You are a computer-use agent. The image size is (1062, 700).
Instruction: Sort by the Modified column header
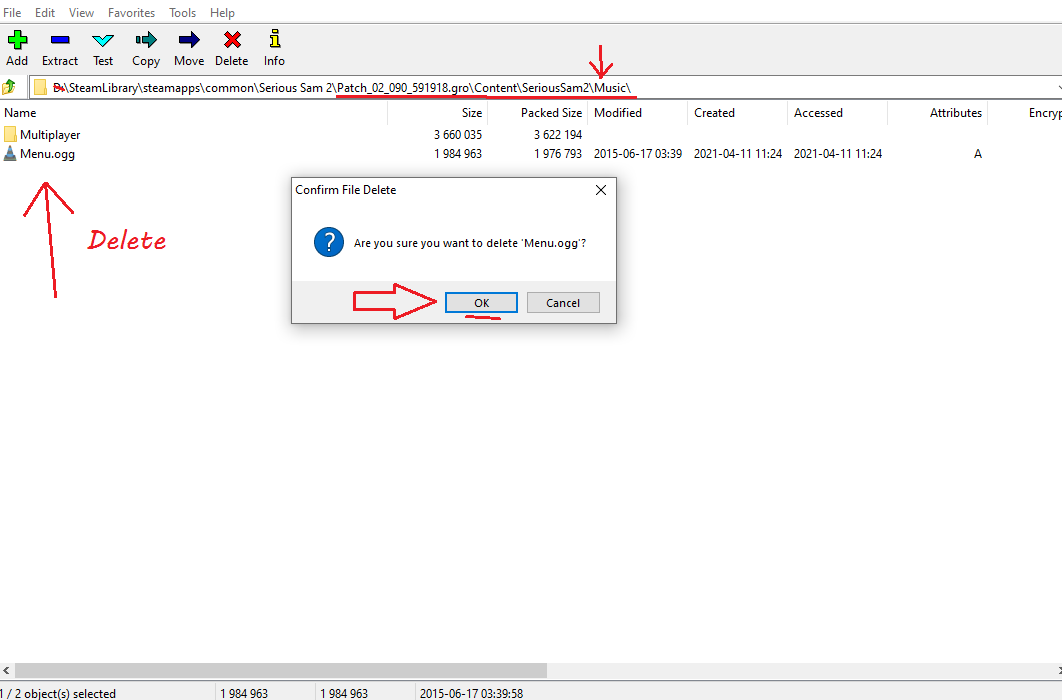click(618, 113)
